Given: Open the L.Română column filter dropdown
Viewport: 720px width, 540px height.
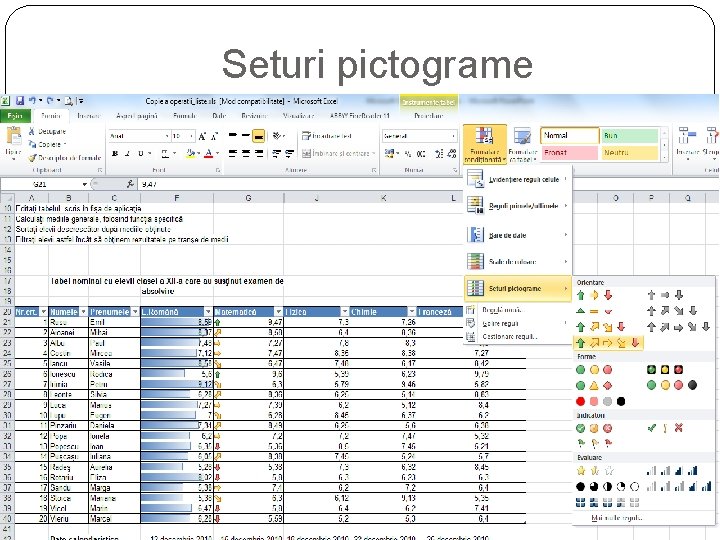Looking at the screenshot, I should click(x=208, y=312).
